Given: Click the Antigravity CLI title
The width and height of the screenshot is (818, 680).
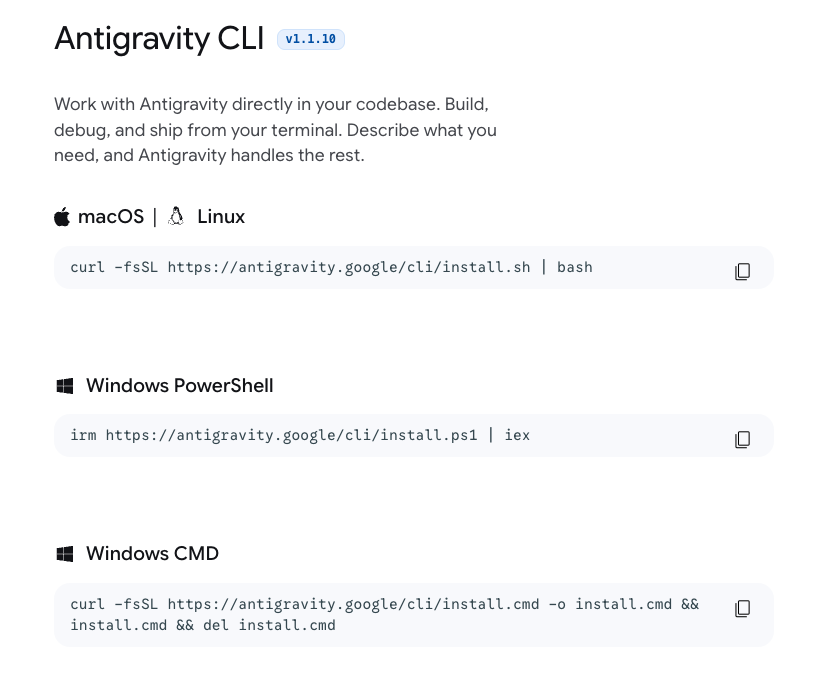Looking at the screenshot, I should point(159,39).
